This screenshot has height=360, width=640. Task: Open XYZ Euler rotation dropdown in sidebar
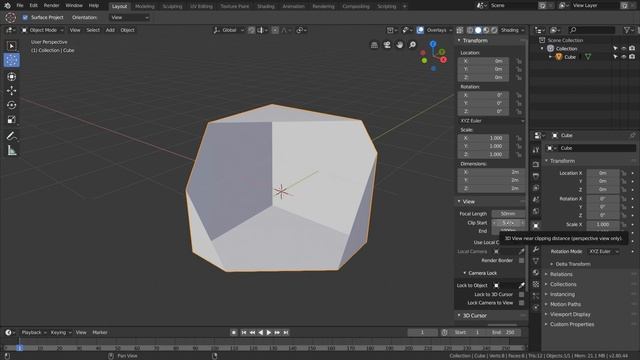492,121
